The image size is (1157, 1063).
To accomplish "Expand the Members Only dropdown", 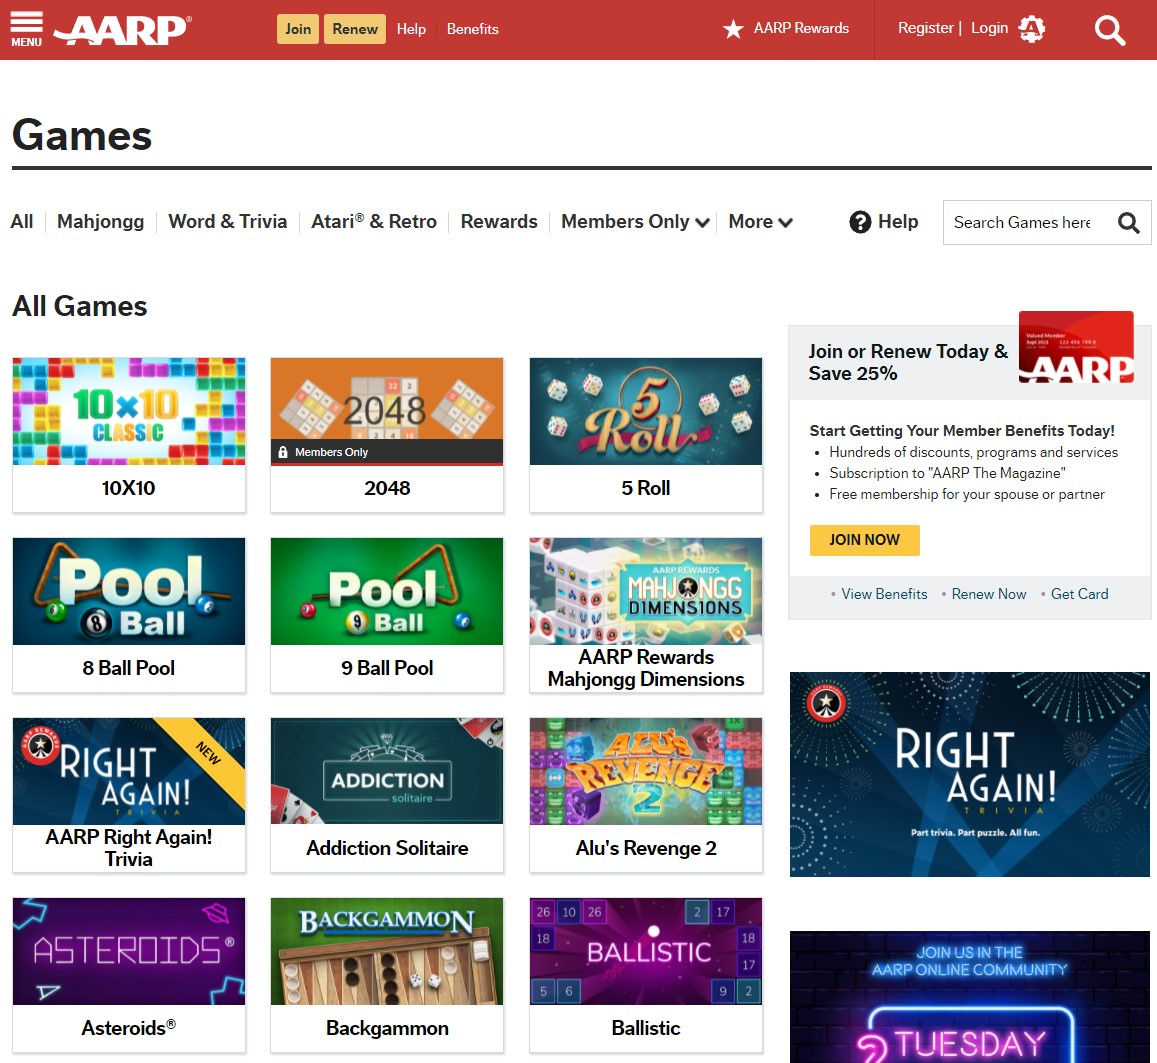I will (635, 222).
